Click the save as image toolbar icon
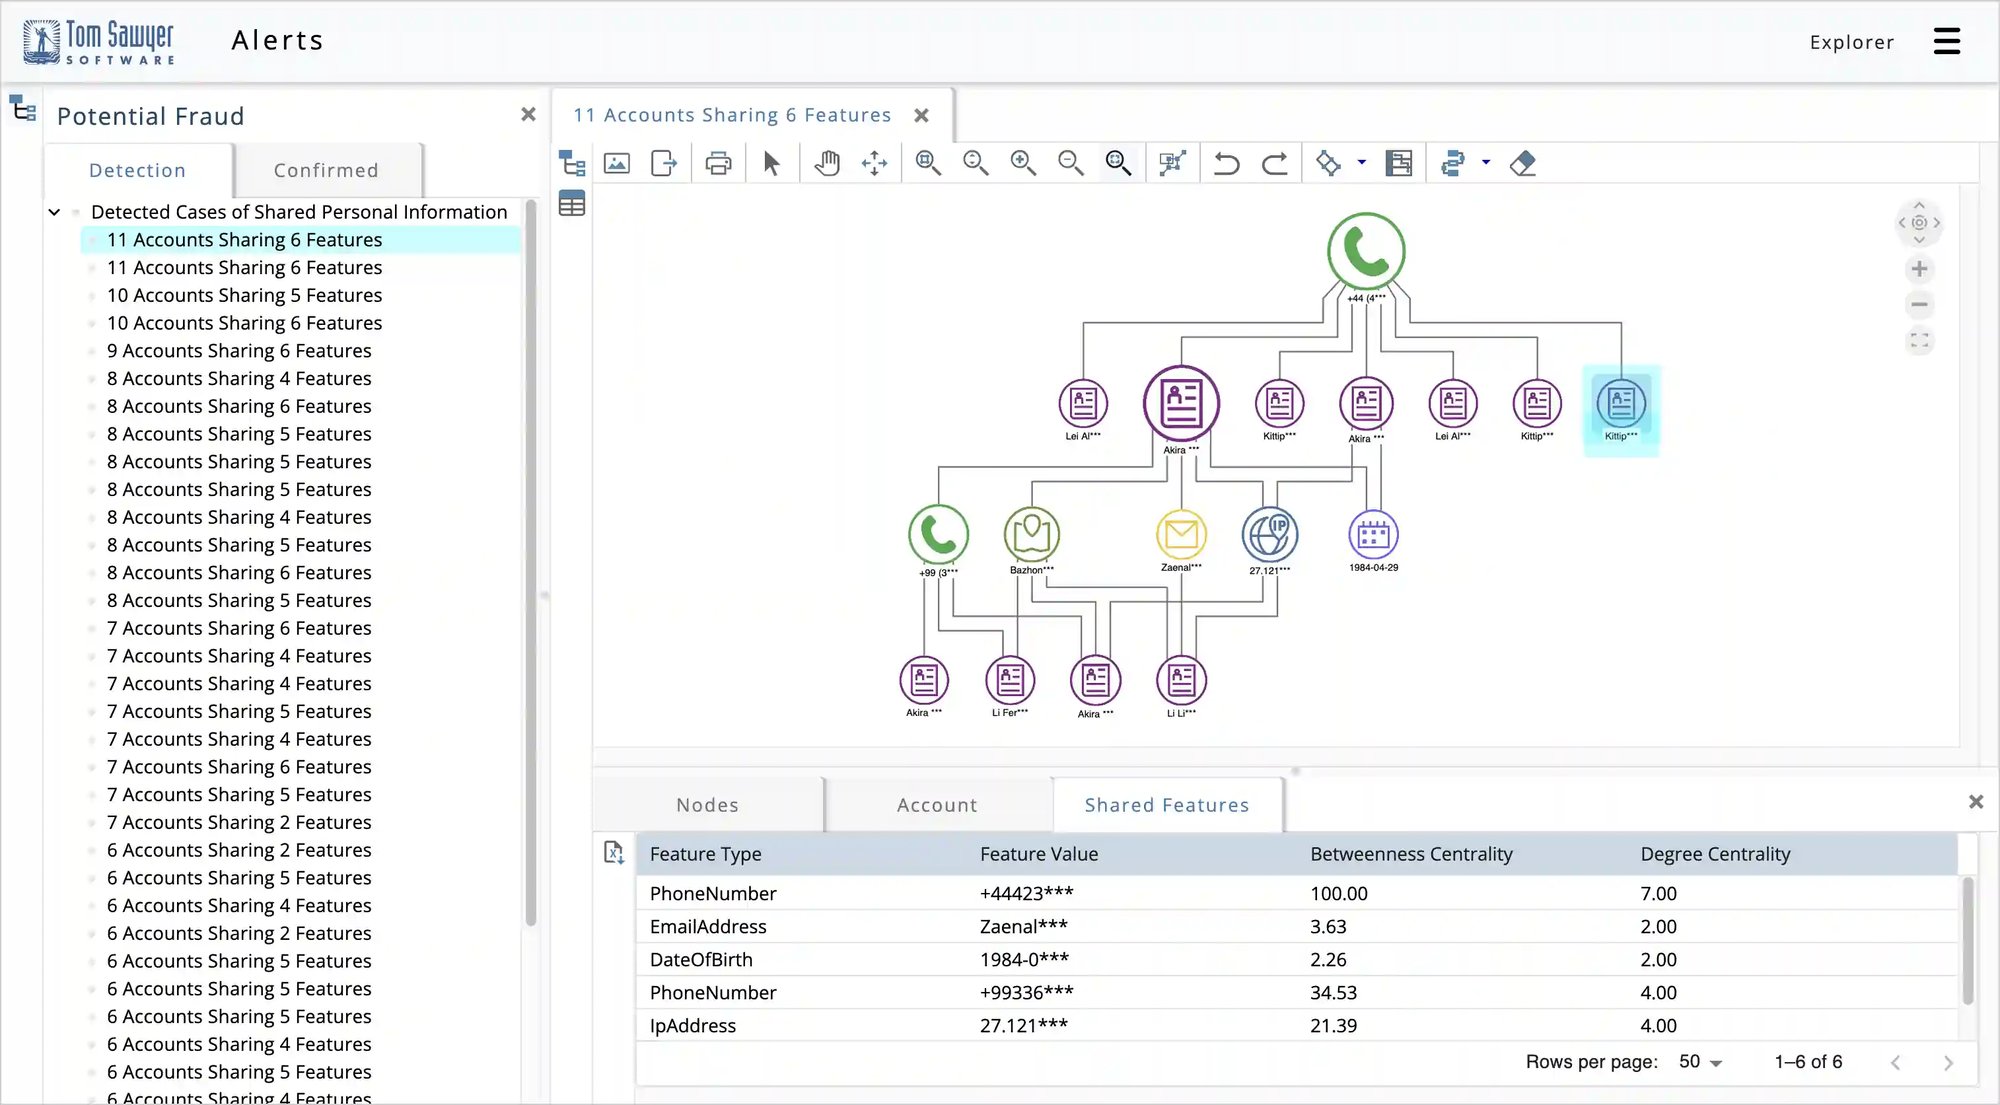This screenshot has height=1105, width=2000. [x=617, y=163]
